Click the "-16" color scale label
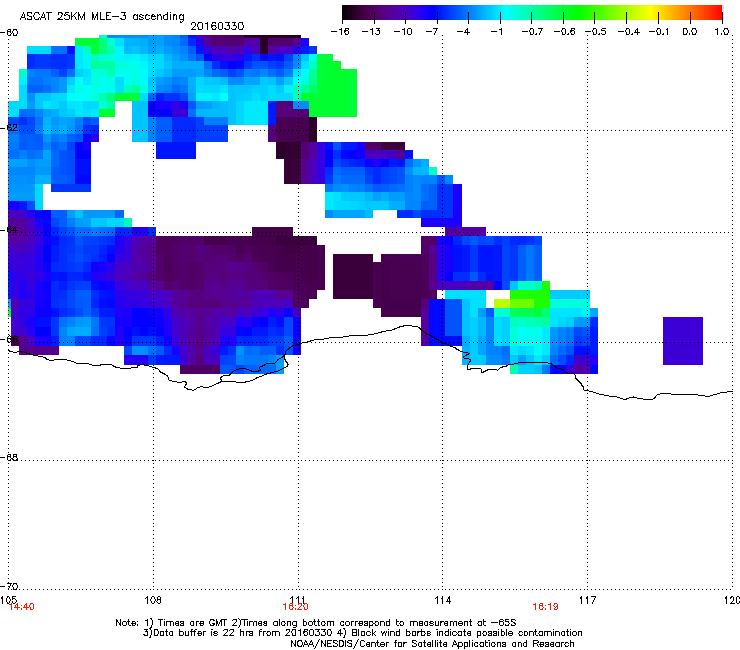Screen dimensions: 740x650 340,32
